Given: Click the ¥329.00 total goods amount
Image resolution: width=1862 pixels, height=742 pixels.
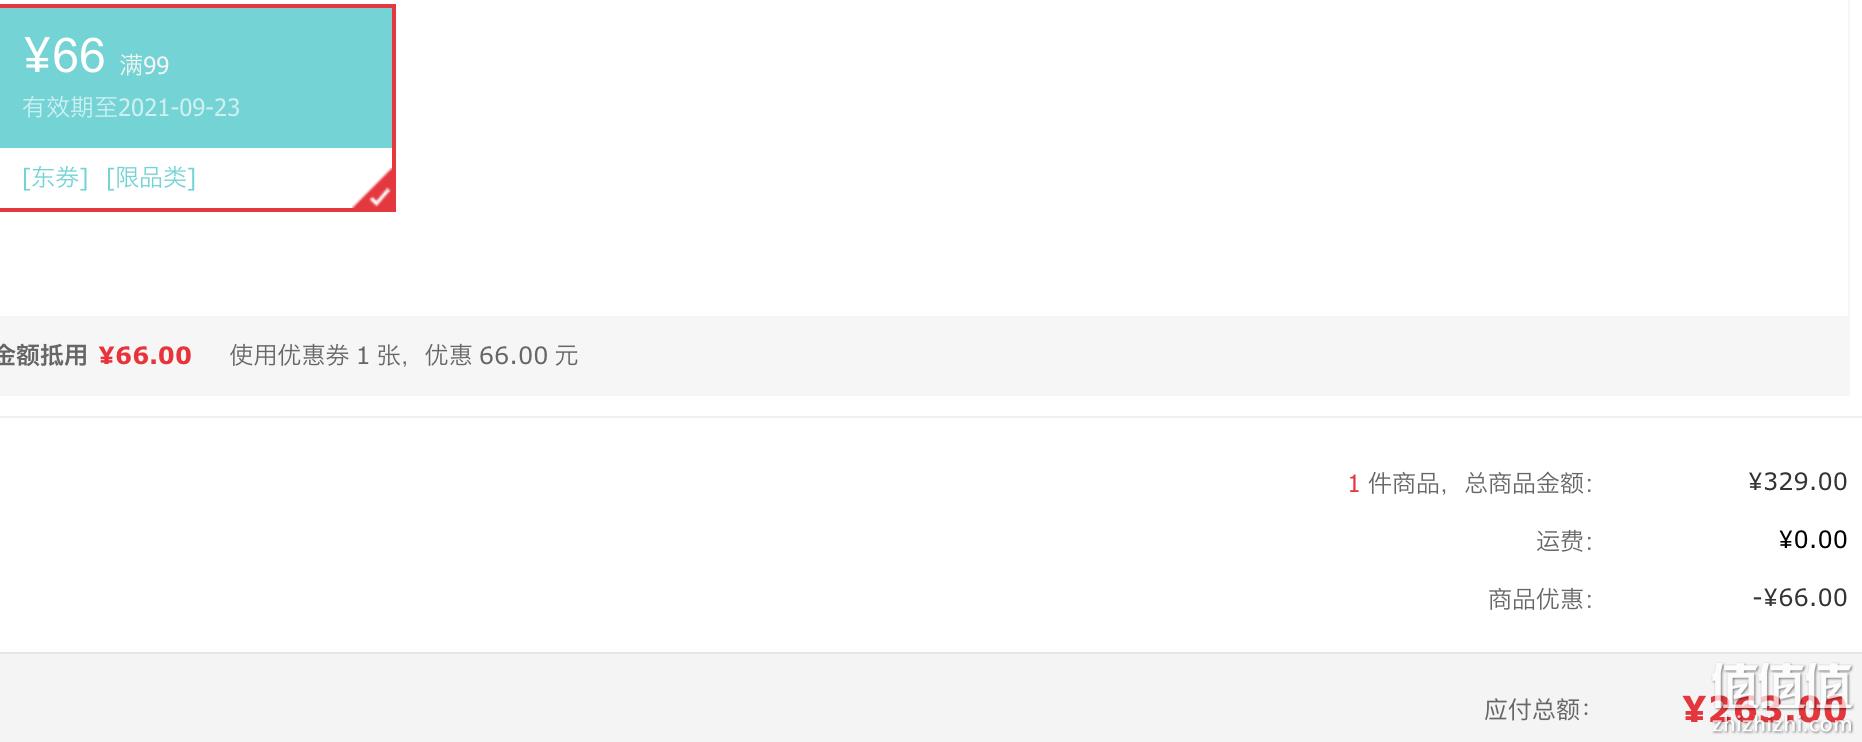Looking at the screenshot, I should 1797,482.
